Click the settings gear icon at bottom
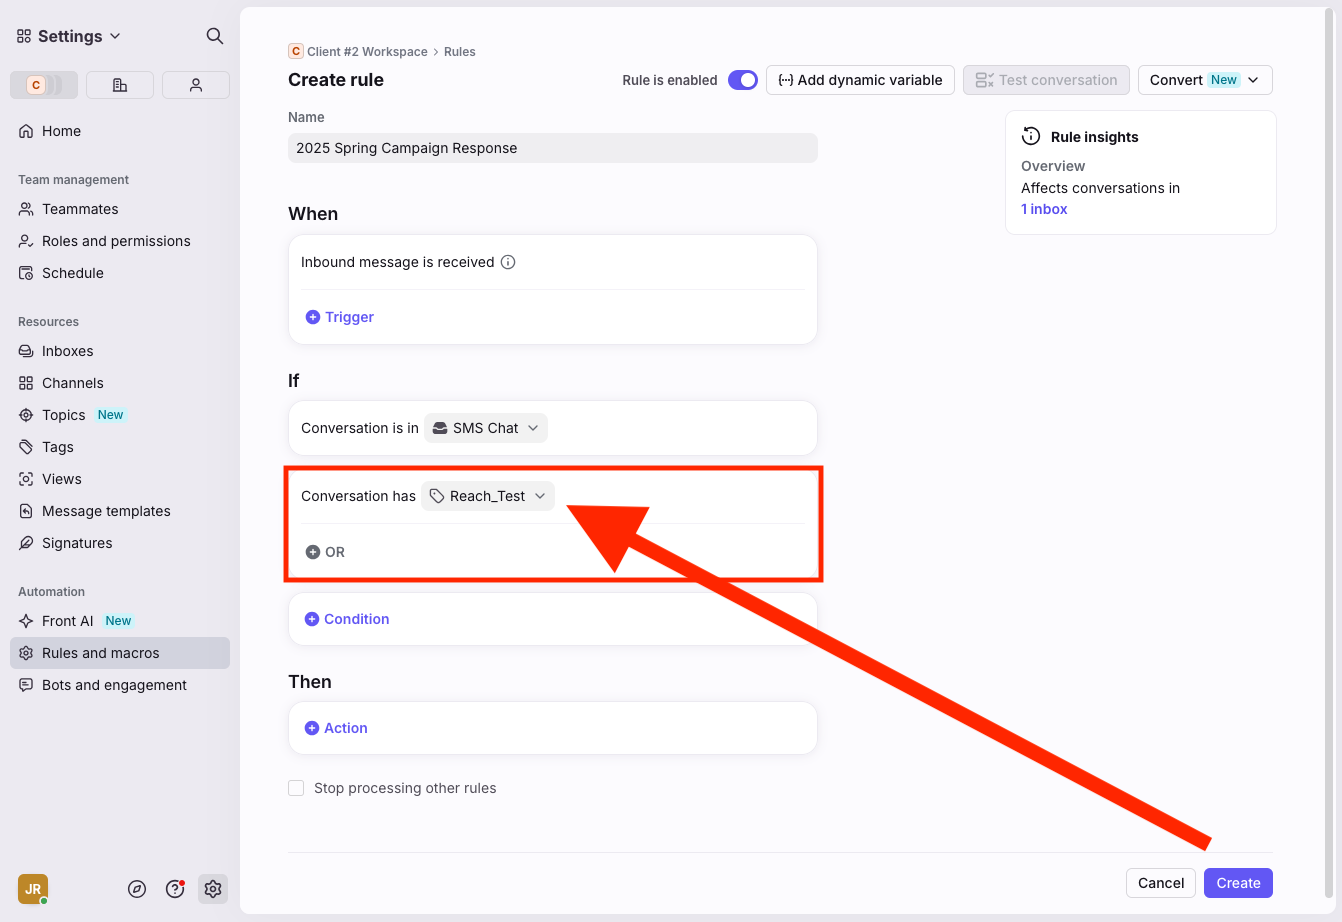The height and width of the screenshot is (922, 1342). [212, 889]
